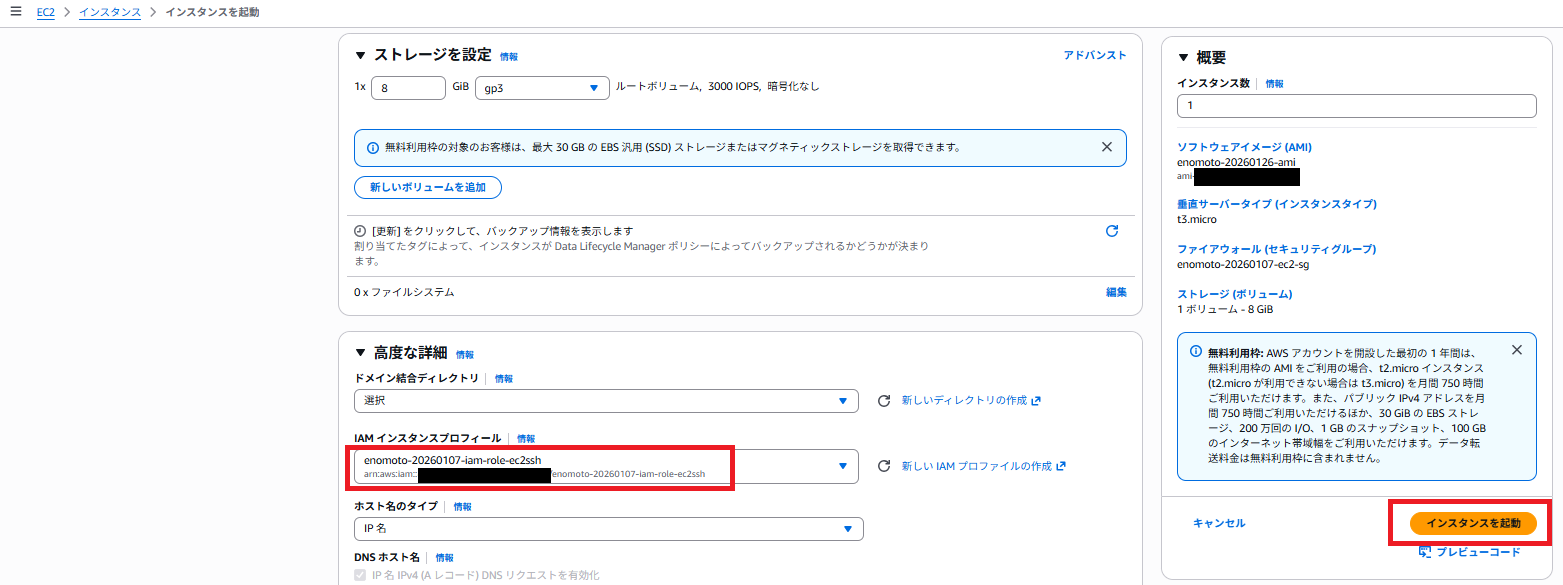Image resolution: width=1563 pixels, height=585 pixels.
Task: Open the ドメイン結合ディレクトリ dropdown
Action: tap(606, 401)
